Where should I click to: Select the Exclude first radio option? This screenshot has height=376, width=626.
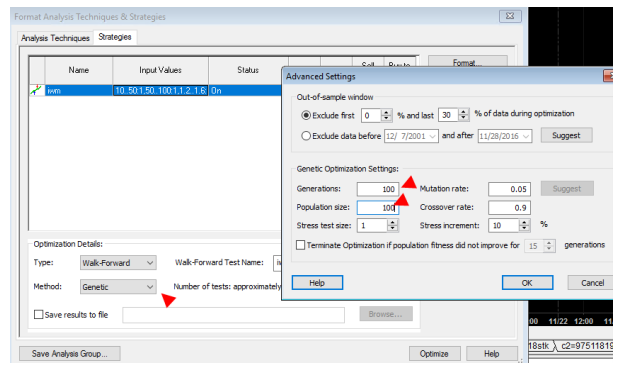pos(306,115)
